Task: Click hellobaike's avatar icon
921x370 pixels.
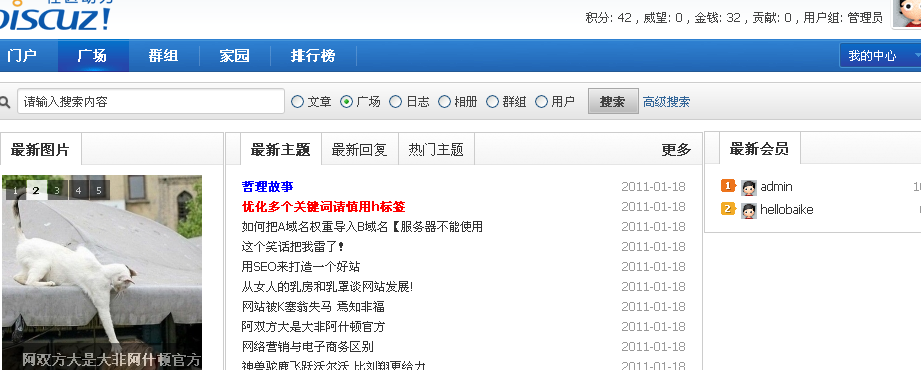Action: 749,210
